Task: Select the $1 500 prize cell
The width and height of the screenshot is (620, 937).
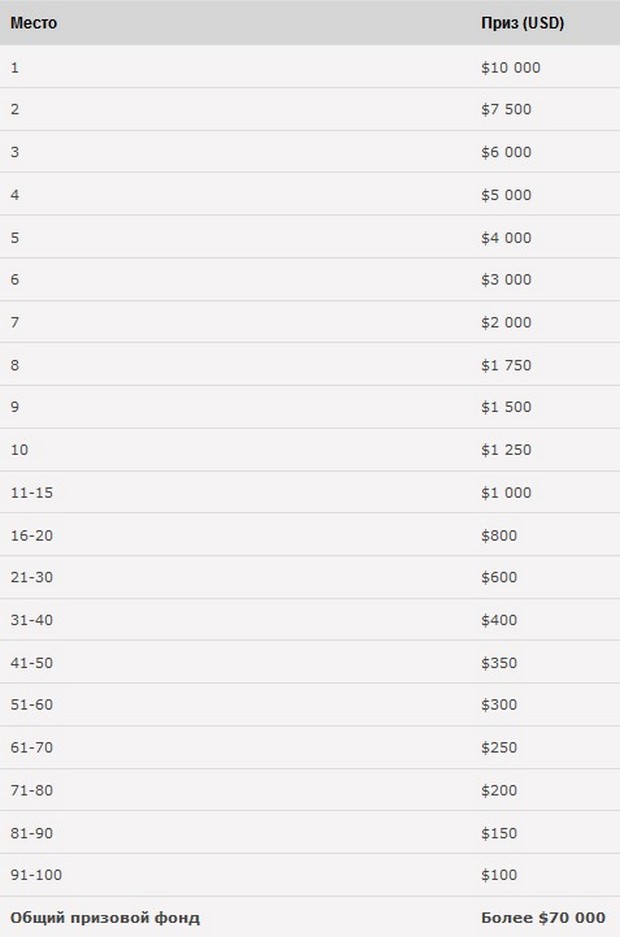Action: tap(506, 407)
